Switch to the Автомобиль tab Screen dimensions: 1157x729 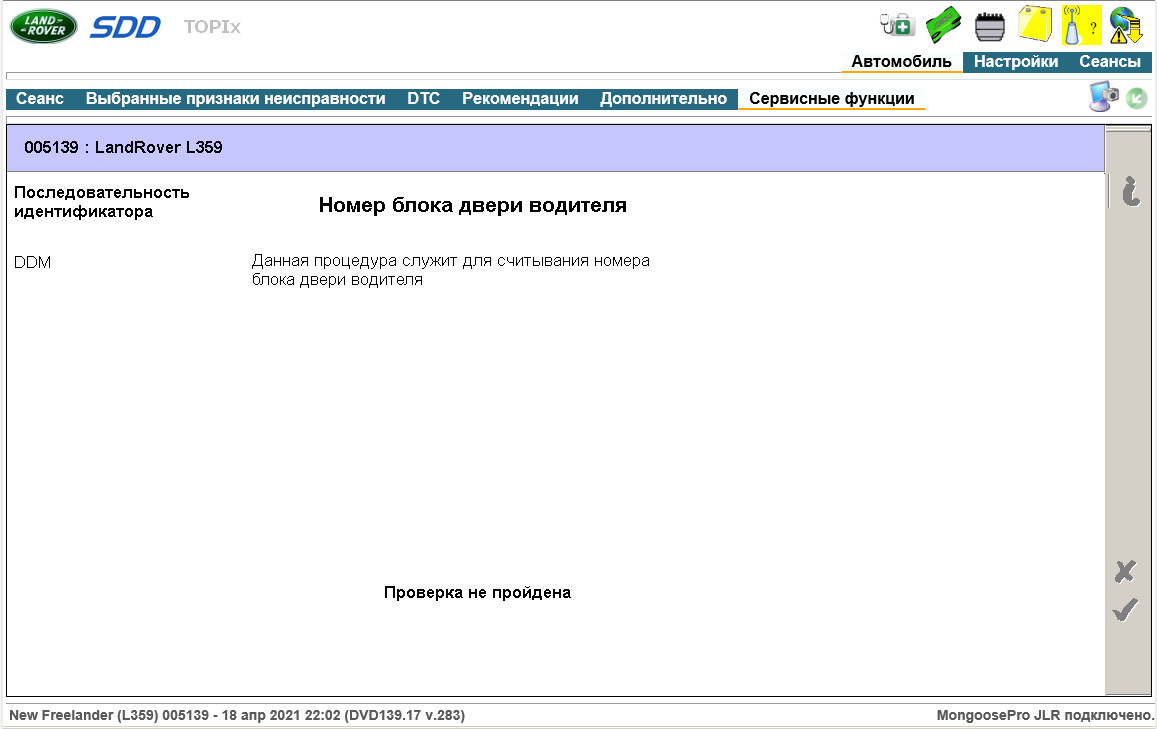coord(902,61)
